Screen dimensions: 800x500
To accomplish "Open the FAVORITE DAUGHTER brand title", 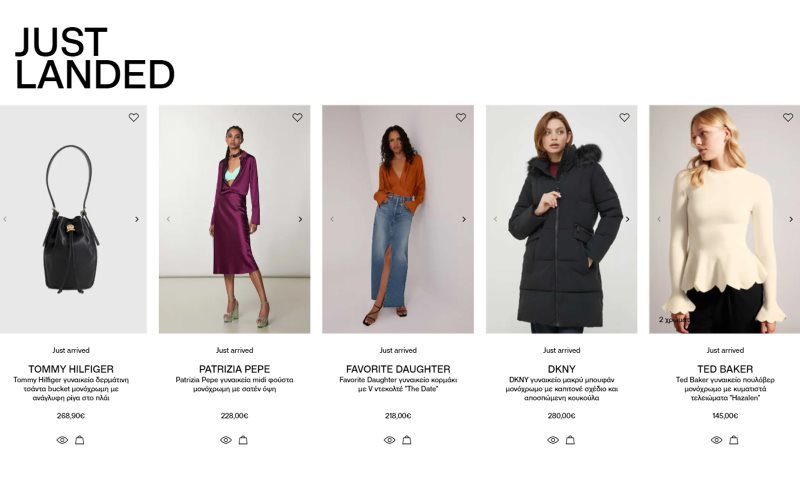I will pyautogui.click(x=398, y=369).
